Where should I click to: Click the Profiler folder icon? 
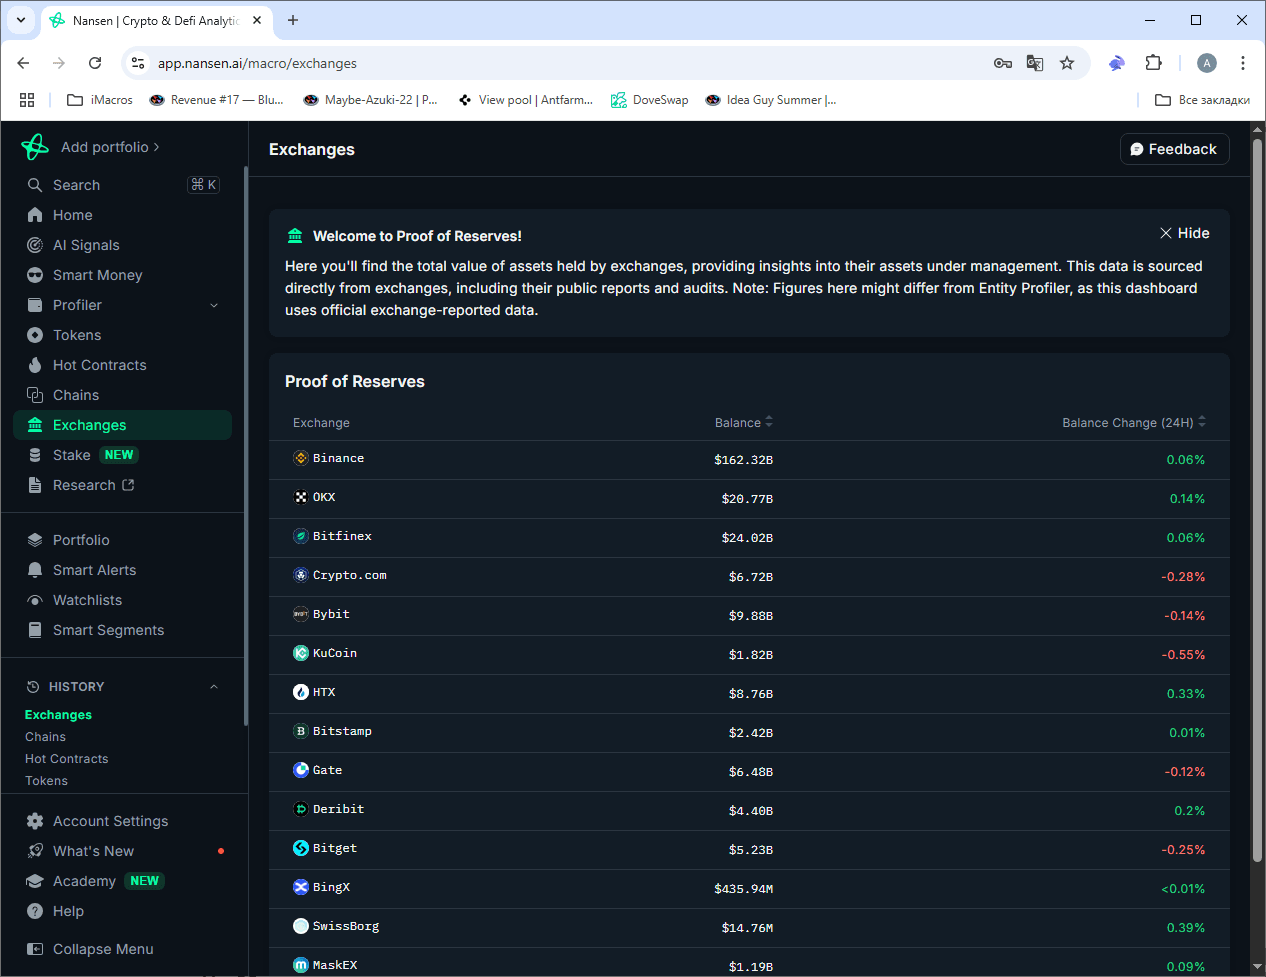point(35,305)
